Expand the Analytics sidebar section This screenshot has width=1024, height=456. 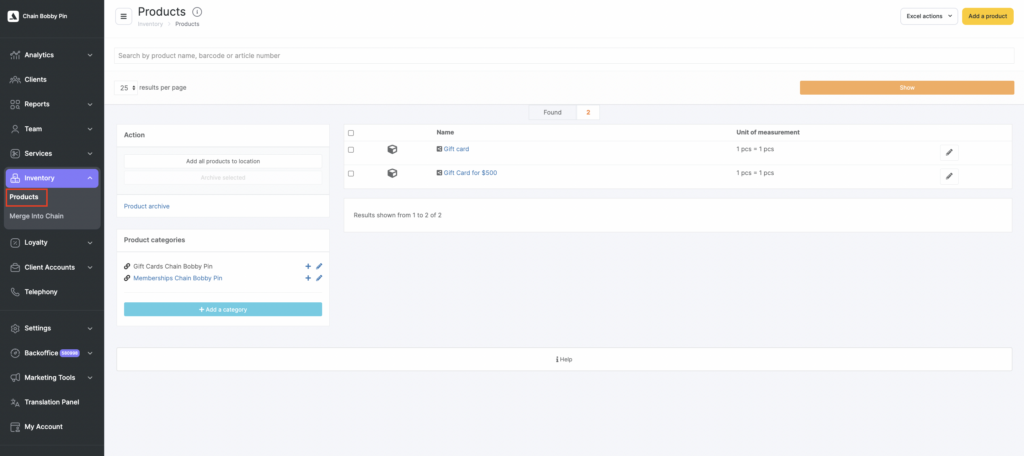tap(52, 55)
